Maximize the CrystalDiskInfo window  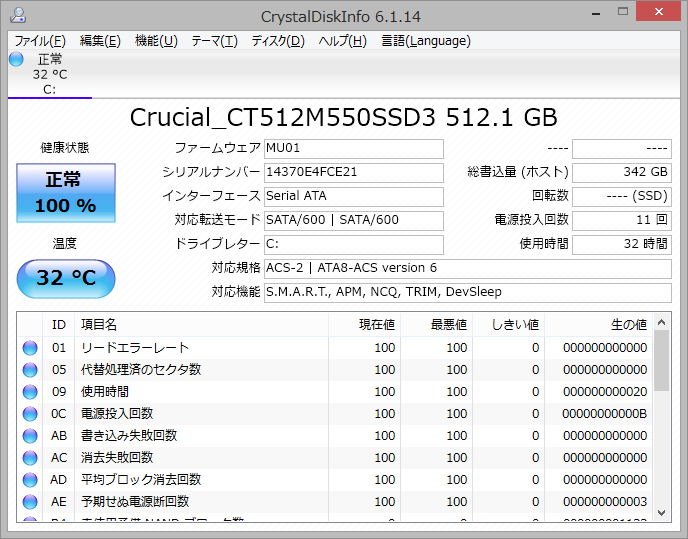point(623,12)
